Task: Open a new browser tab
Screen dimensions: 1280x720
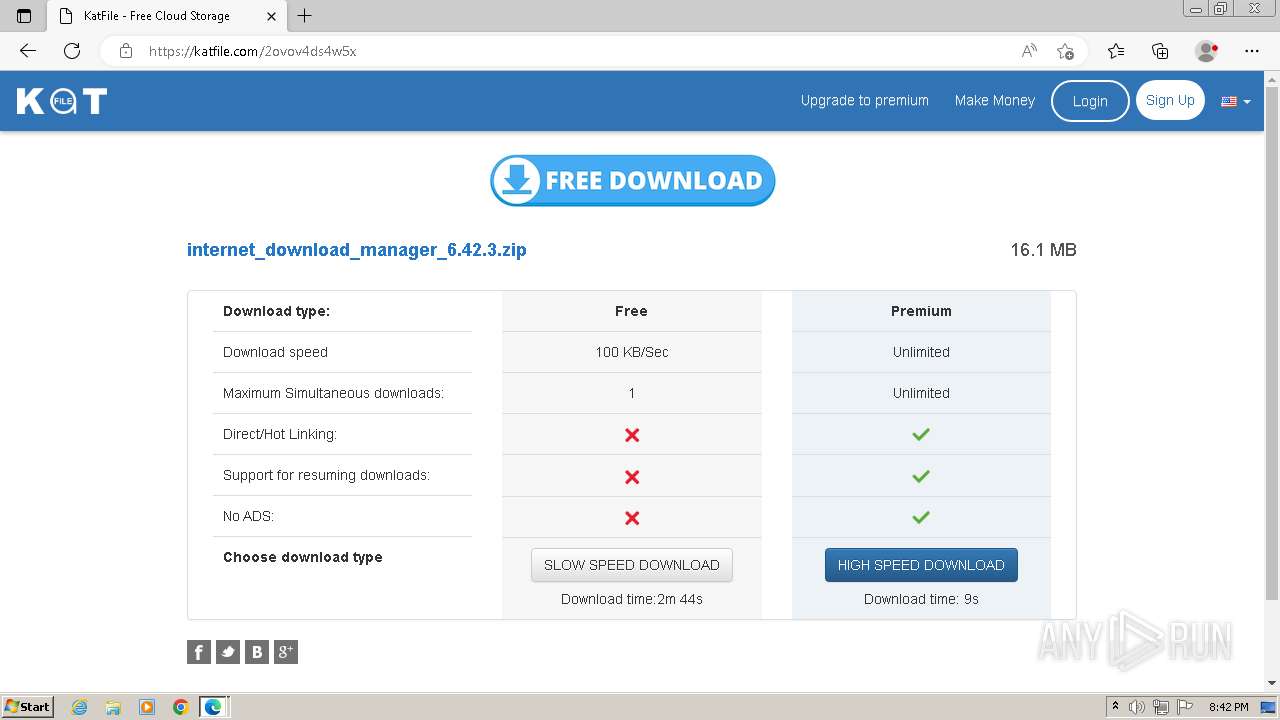Action: 305,16
